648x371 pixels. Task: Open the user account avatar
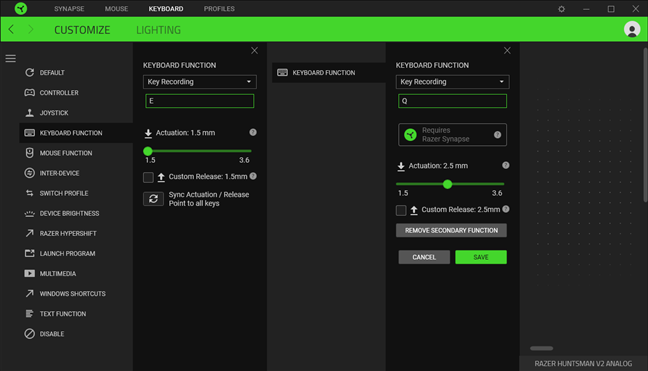click(x=631, y=29)
